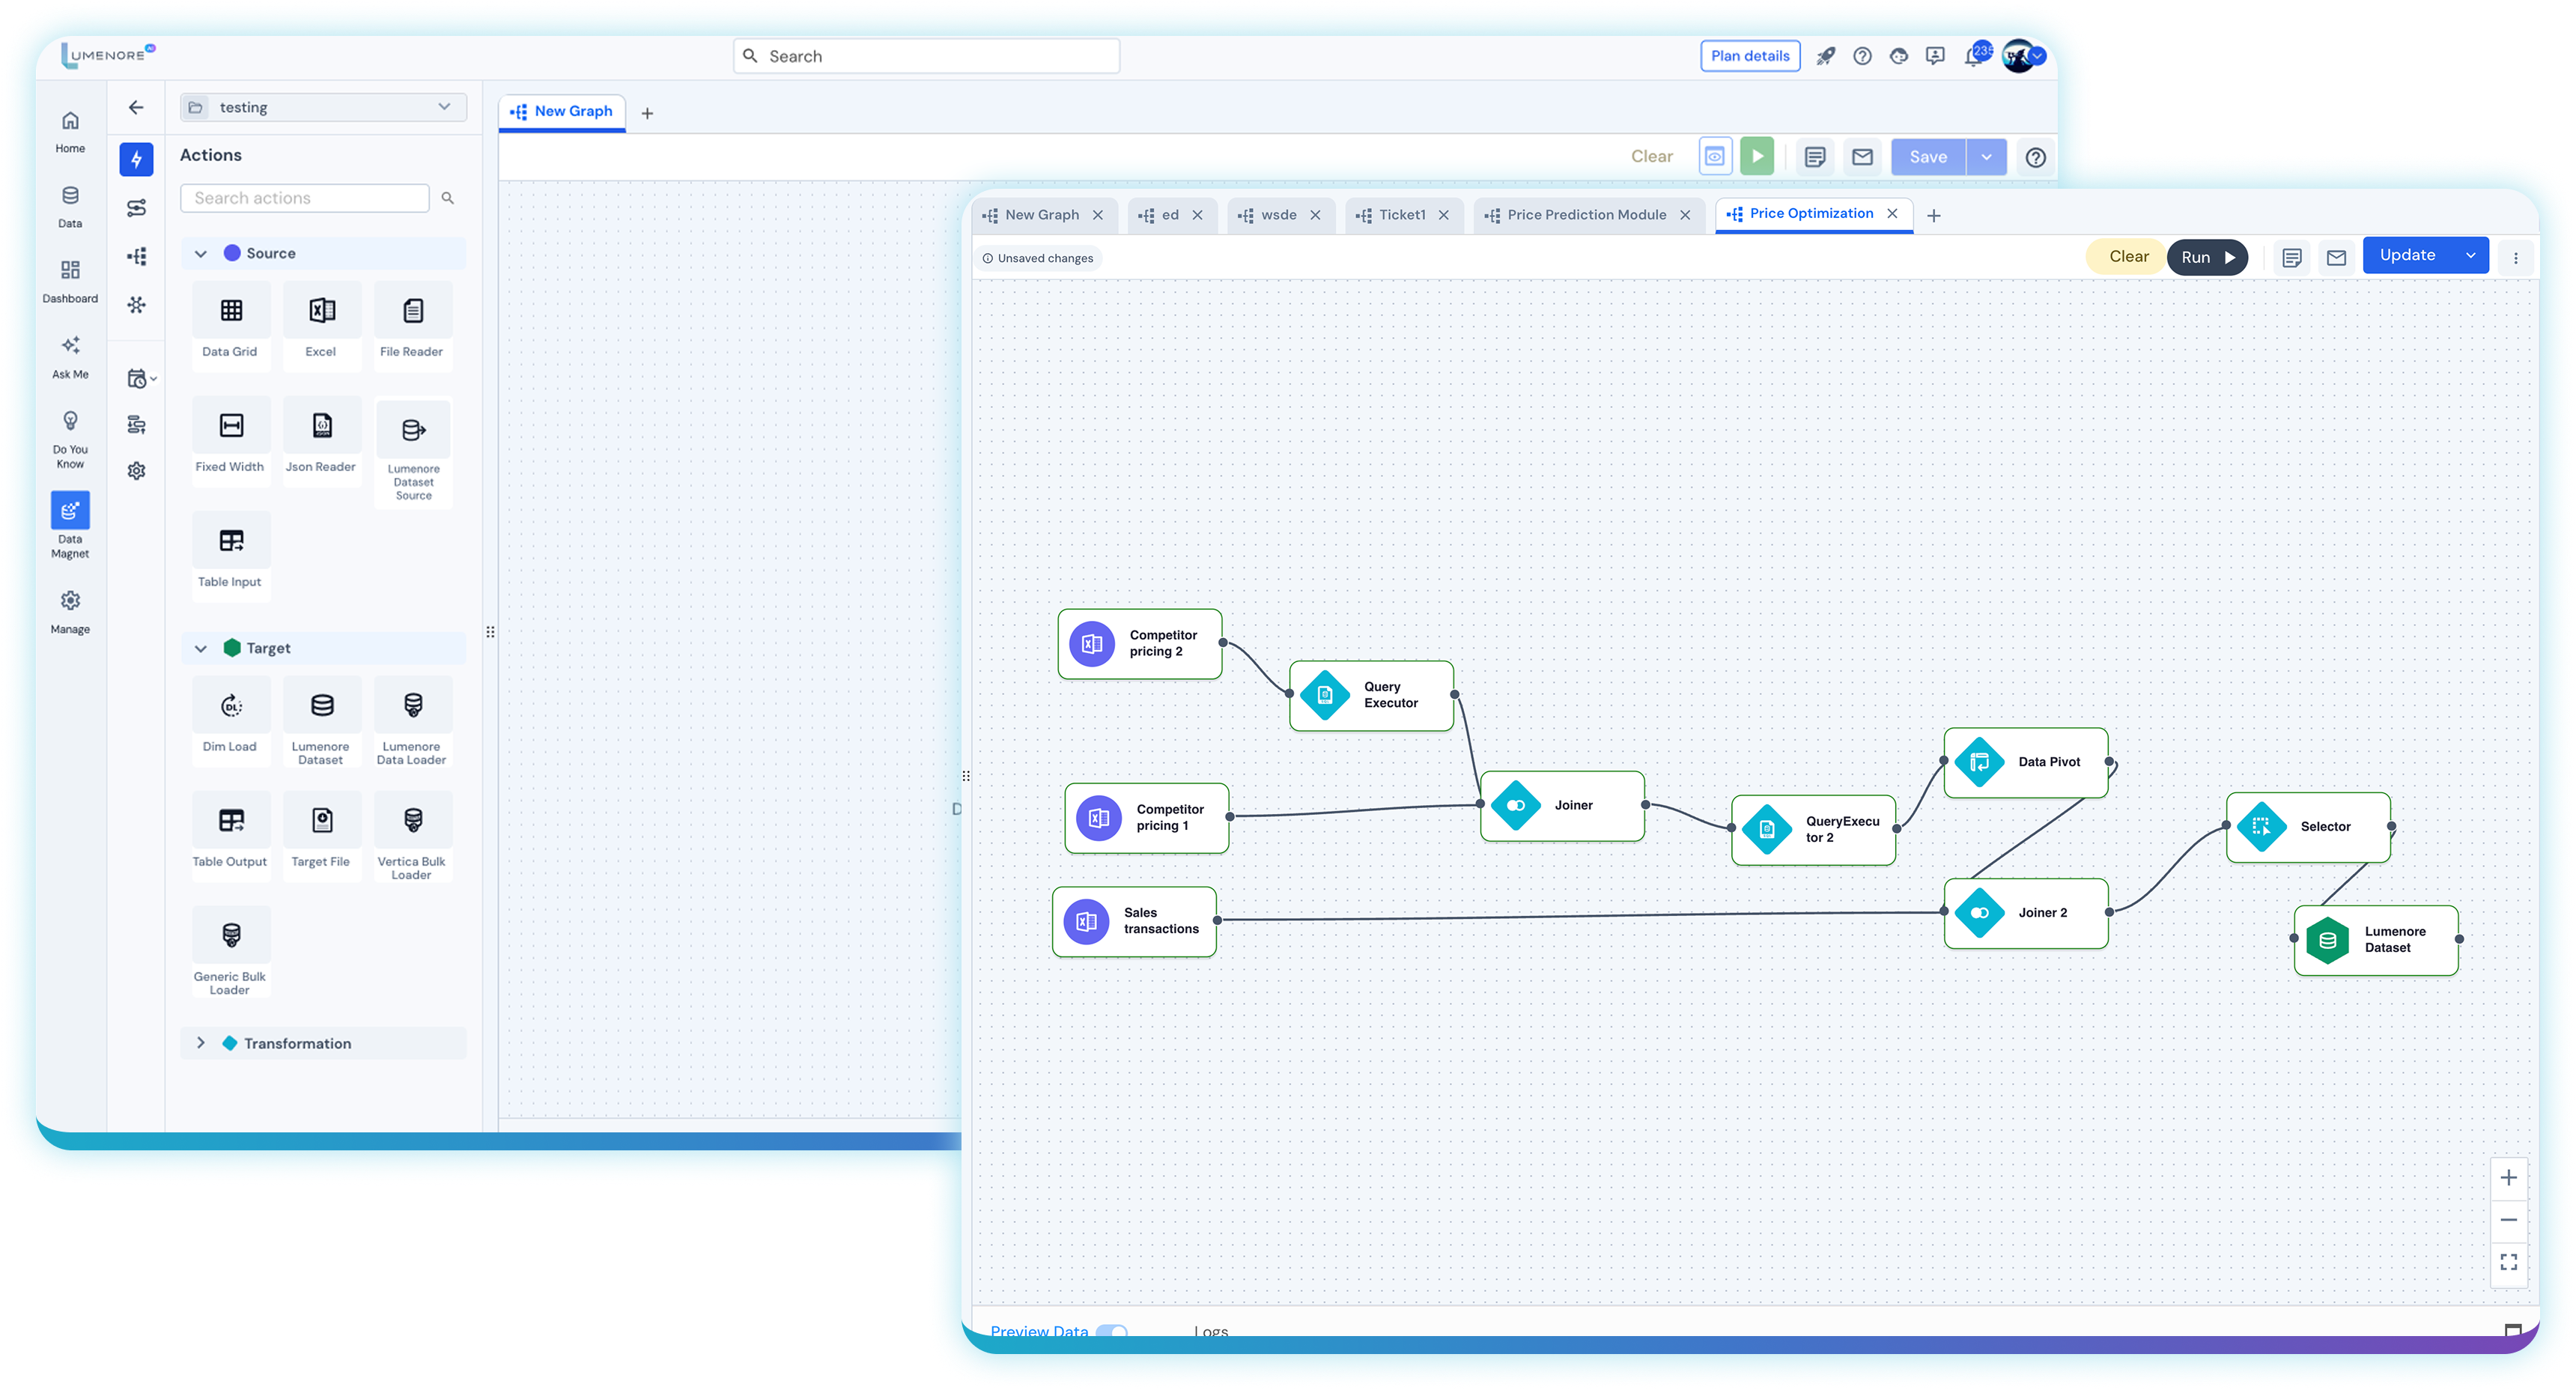Image resolution: width=2576 pixels, height=1390 pixels.
Task: Select the Table Output target action
Action: coord(231,835)
